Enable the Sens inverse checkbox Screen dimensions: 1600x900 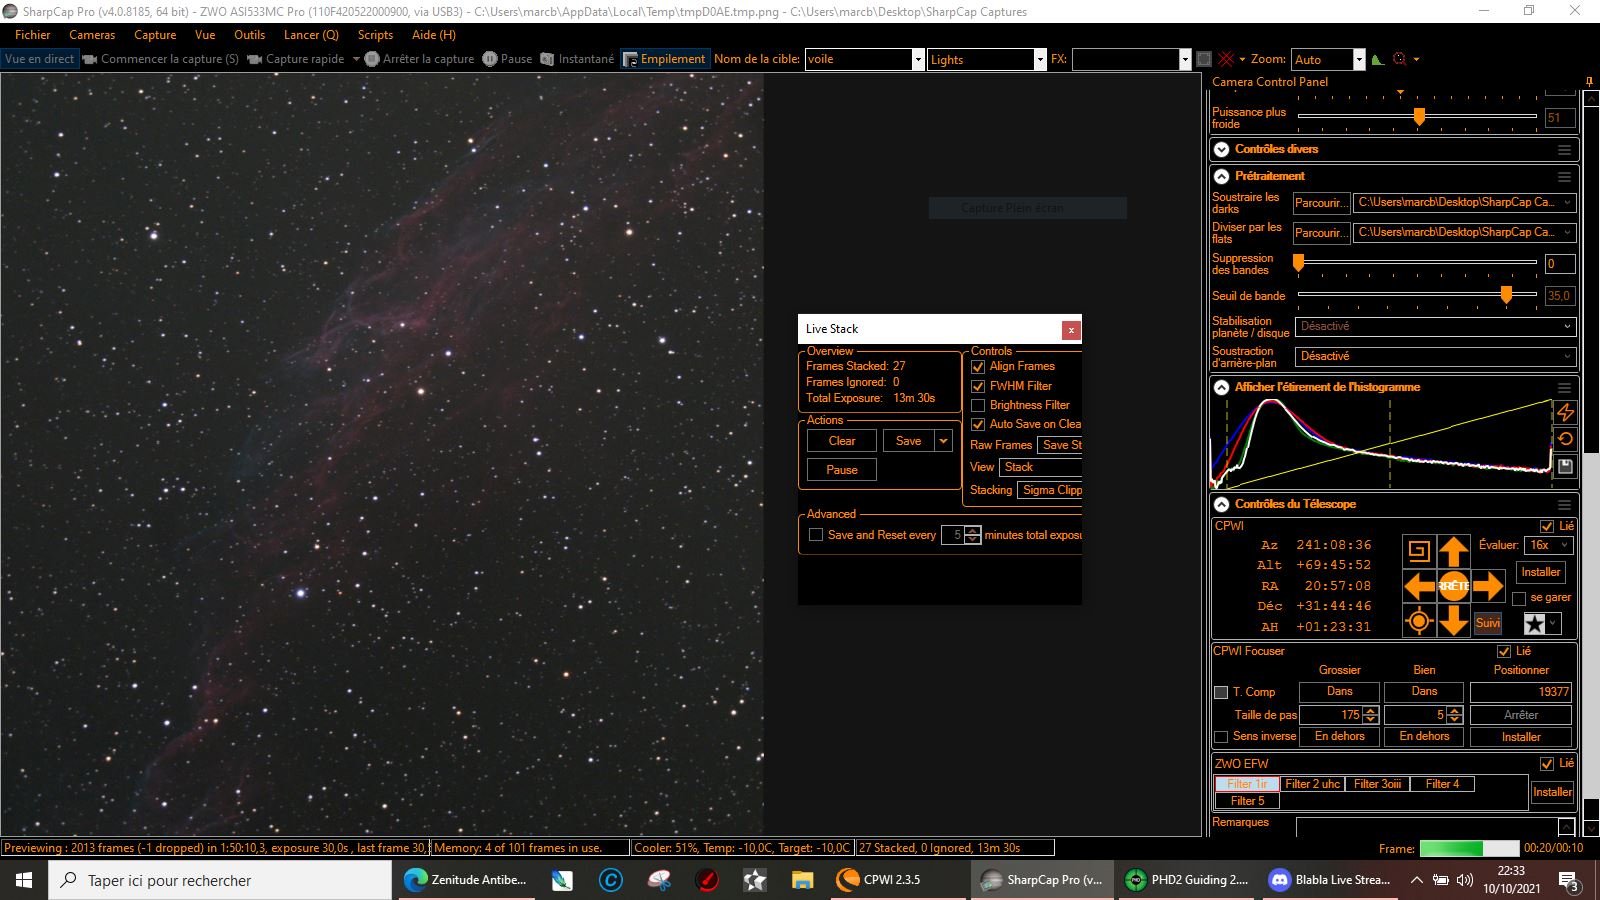pos(1221,737)
